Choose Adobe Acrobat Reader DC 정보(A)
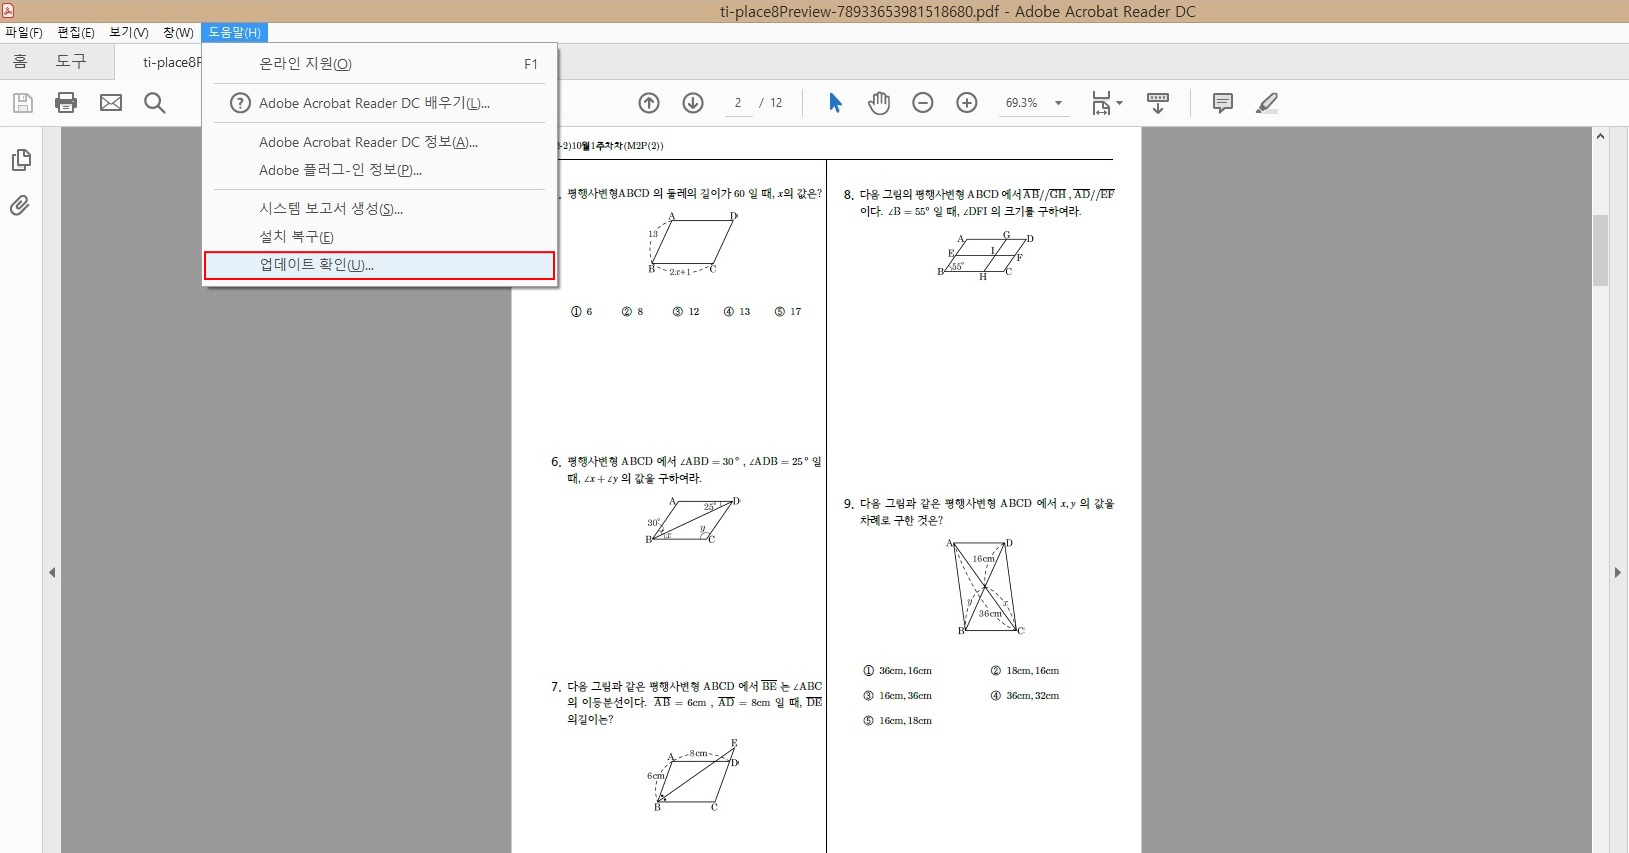Viewport: 1629px width, 853px height. (379, 142)
